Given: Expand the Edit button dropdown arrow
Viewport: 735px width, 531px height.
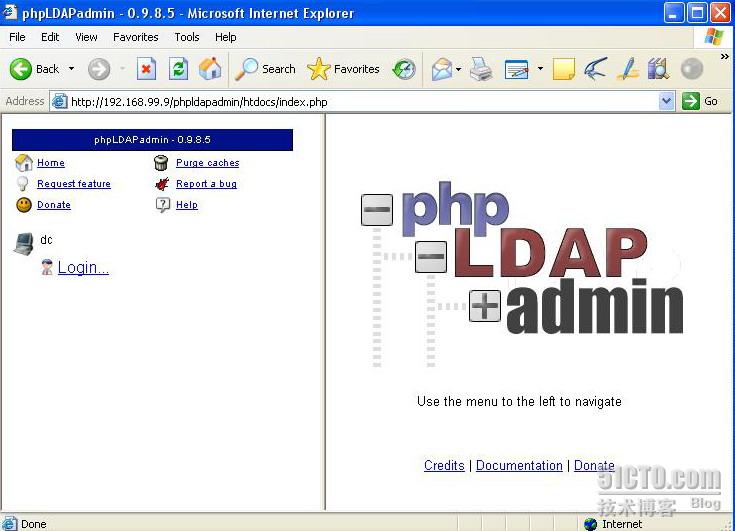Looking at the screenshot, I should point(540,69).
